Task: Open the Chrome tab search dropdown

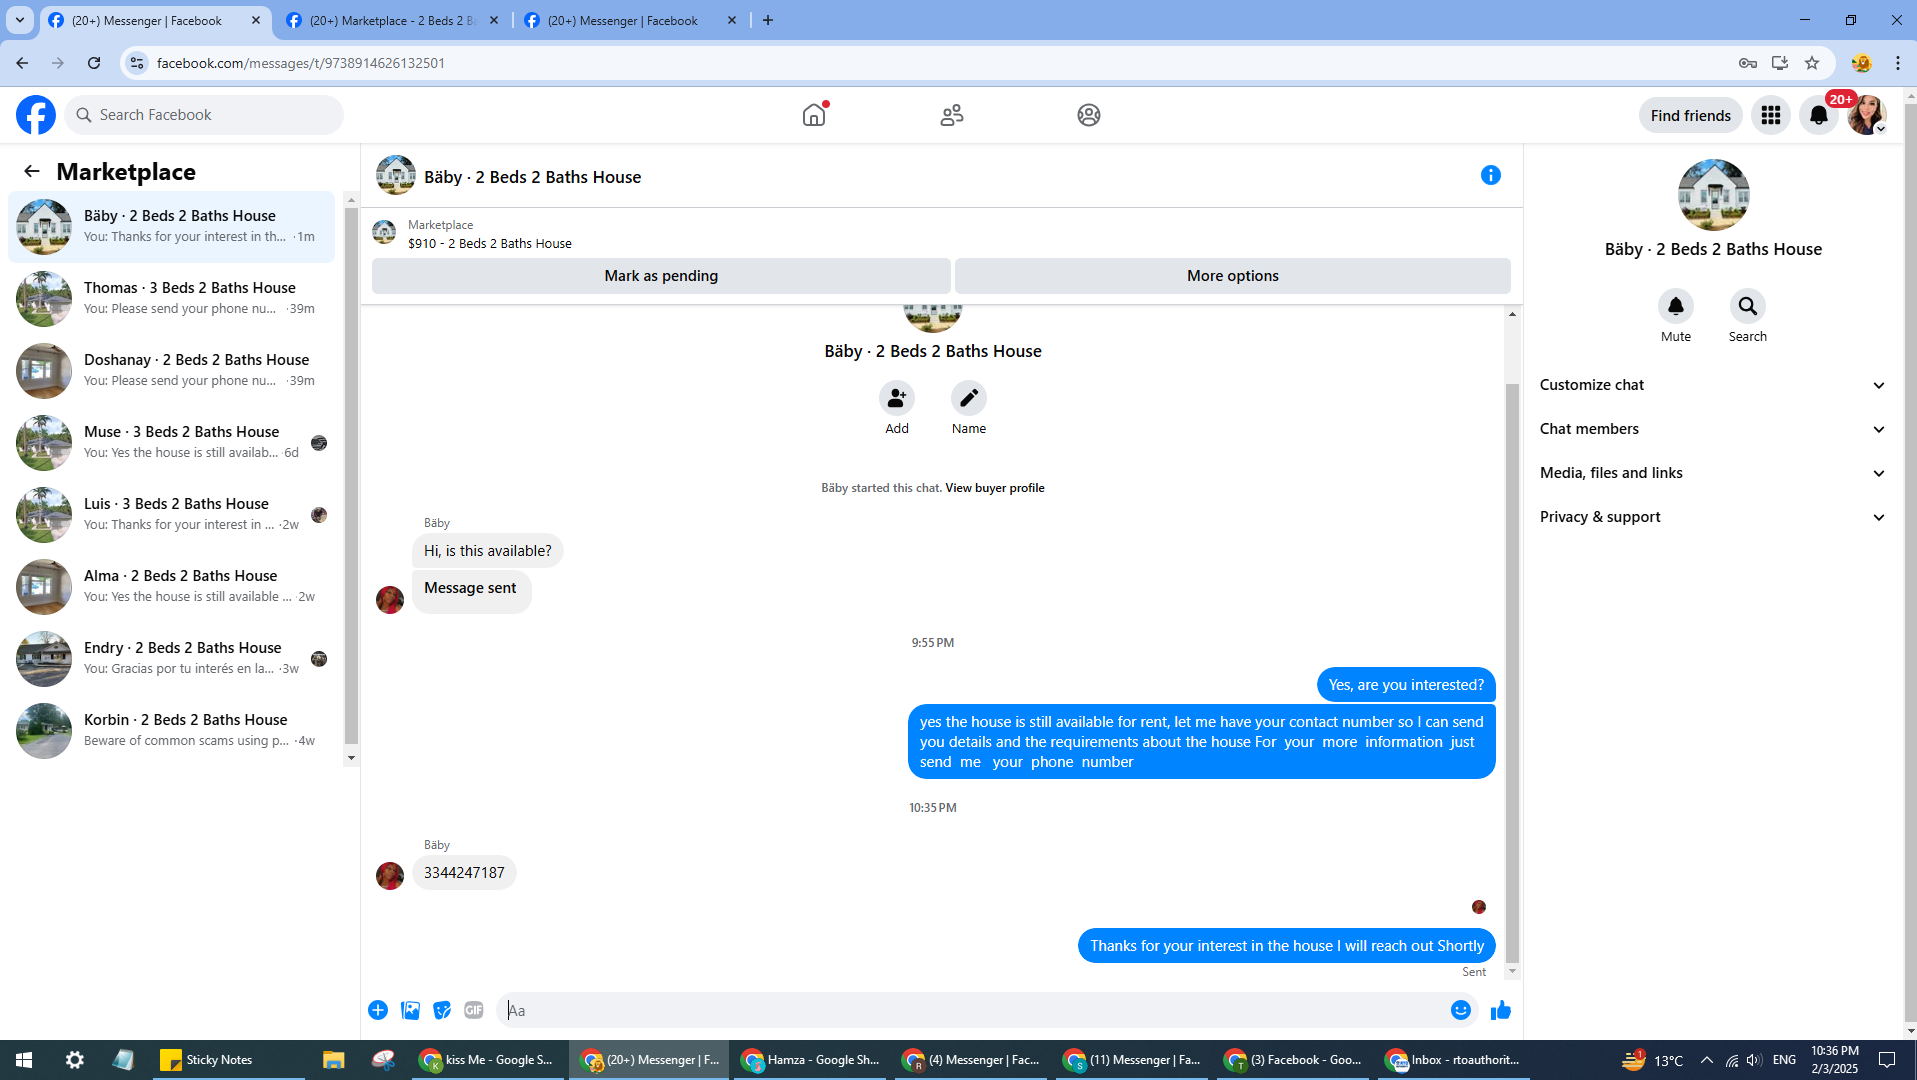Action: (x=20, y=20)
